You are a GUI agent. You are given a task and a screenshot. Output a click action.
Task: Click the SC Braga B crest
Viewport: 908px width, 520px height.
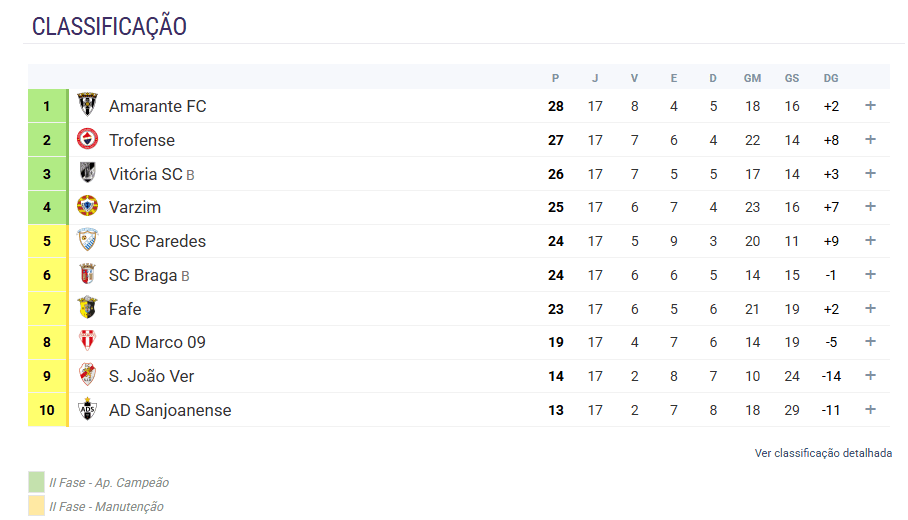tap(88, 275)
